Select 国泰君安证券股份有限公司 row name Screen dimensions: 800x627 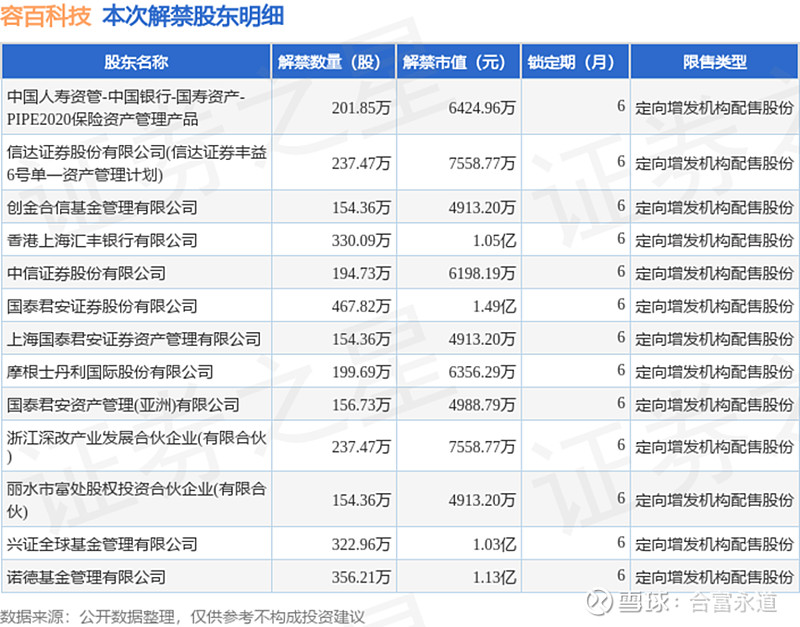pyautogui.click(x=102, y=306)
